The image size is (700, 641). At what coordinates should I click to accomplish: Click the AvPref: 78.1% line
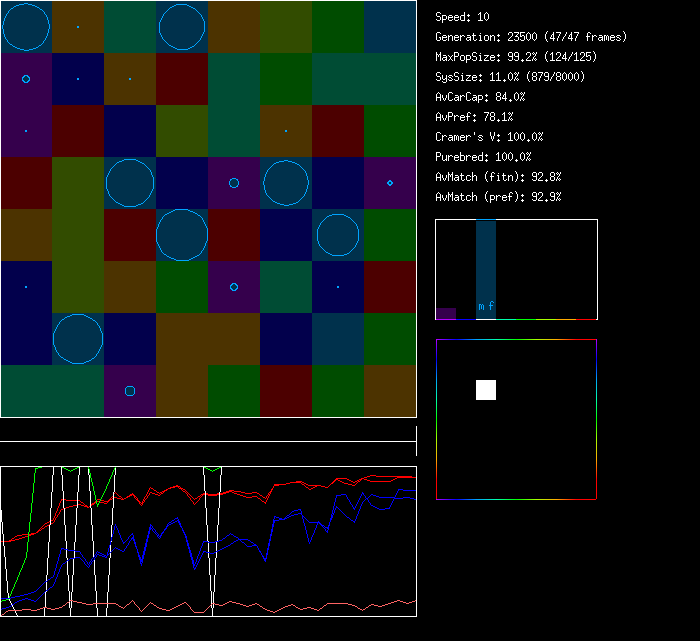click(x=474, y=117)
